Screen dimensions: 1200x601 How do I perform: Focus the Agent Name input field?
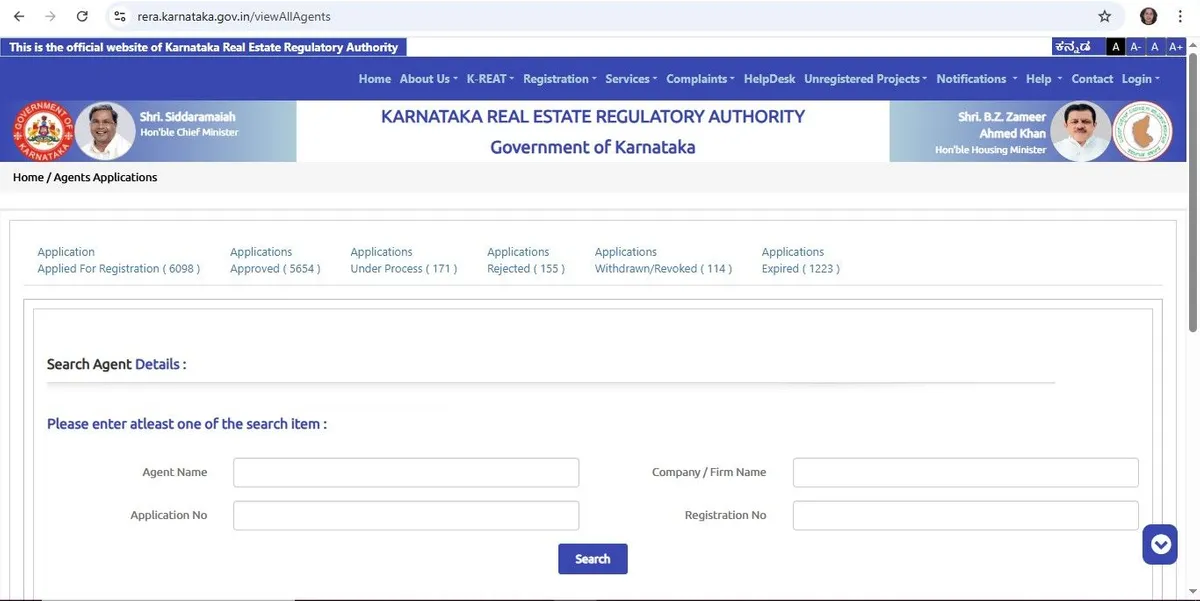406,472
